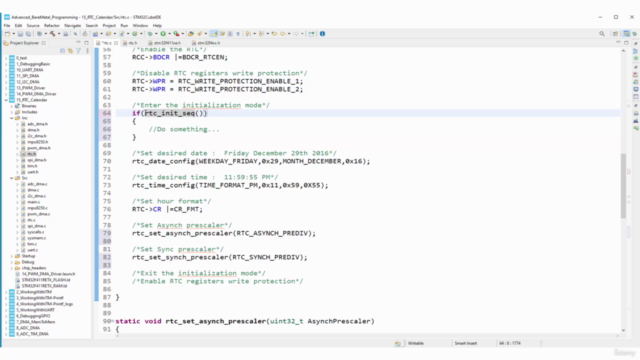Click the Save icon in the toolbar
This screenshot has height=360, width=640.
click(20, 34)
